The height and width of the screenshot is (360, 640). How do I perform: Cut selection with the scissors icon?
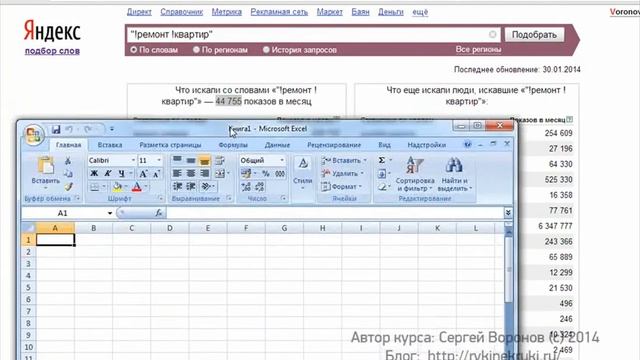click(x=68, y=161)
